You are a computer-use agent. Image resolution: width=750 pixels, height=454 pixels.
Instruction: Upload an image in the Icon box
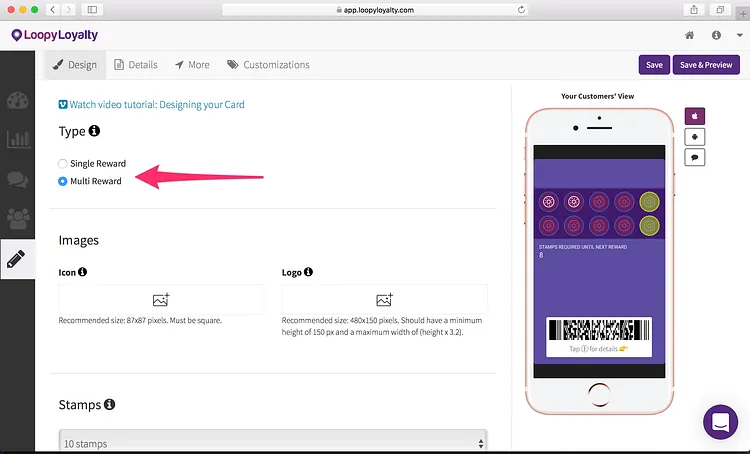(161, 299)
